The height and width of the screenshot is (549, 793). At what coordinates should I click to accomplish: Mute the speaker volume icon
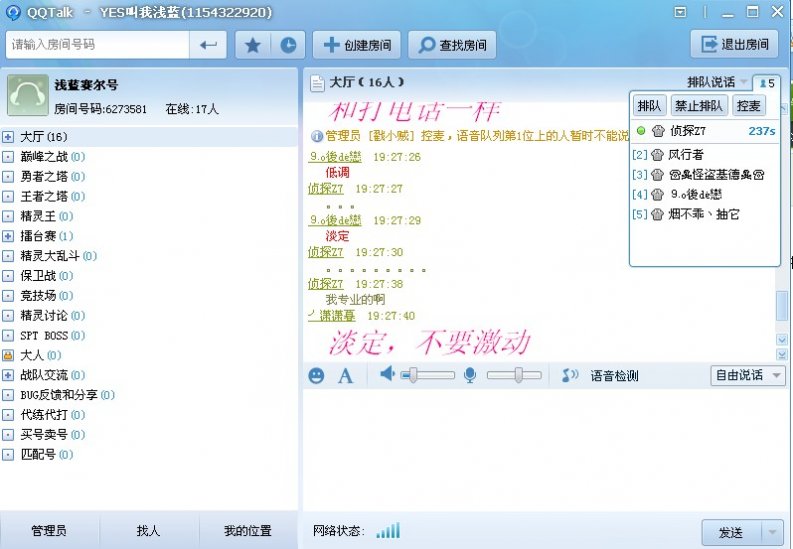[387, 375]
